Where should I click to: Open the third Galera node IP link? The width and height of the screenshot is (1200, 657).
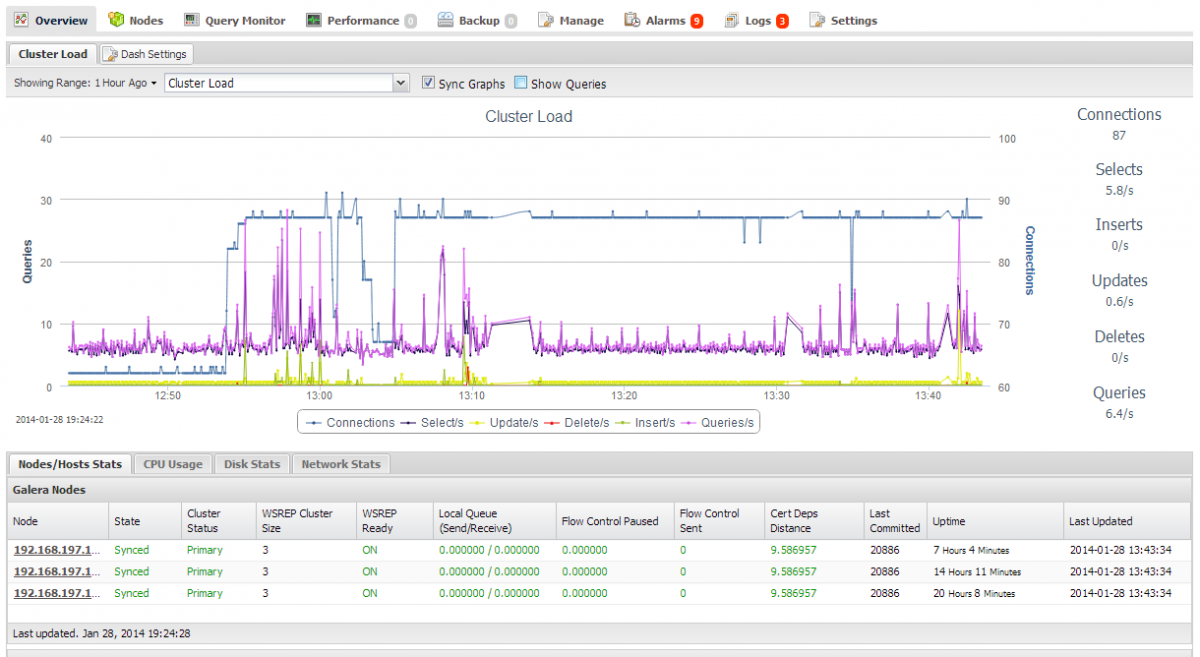point(57,593)
